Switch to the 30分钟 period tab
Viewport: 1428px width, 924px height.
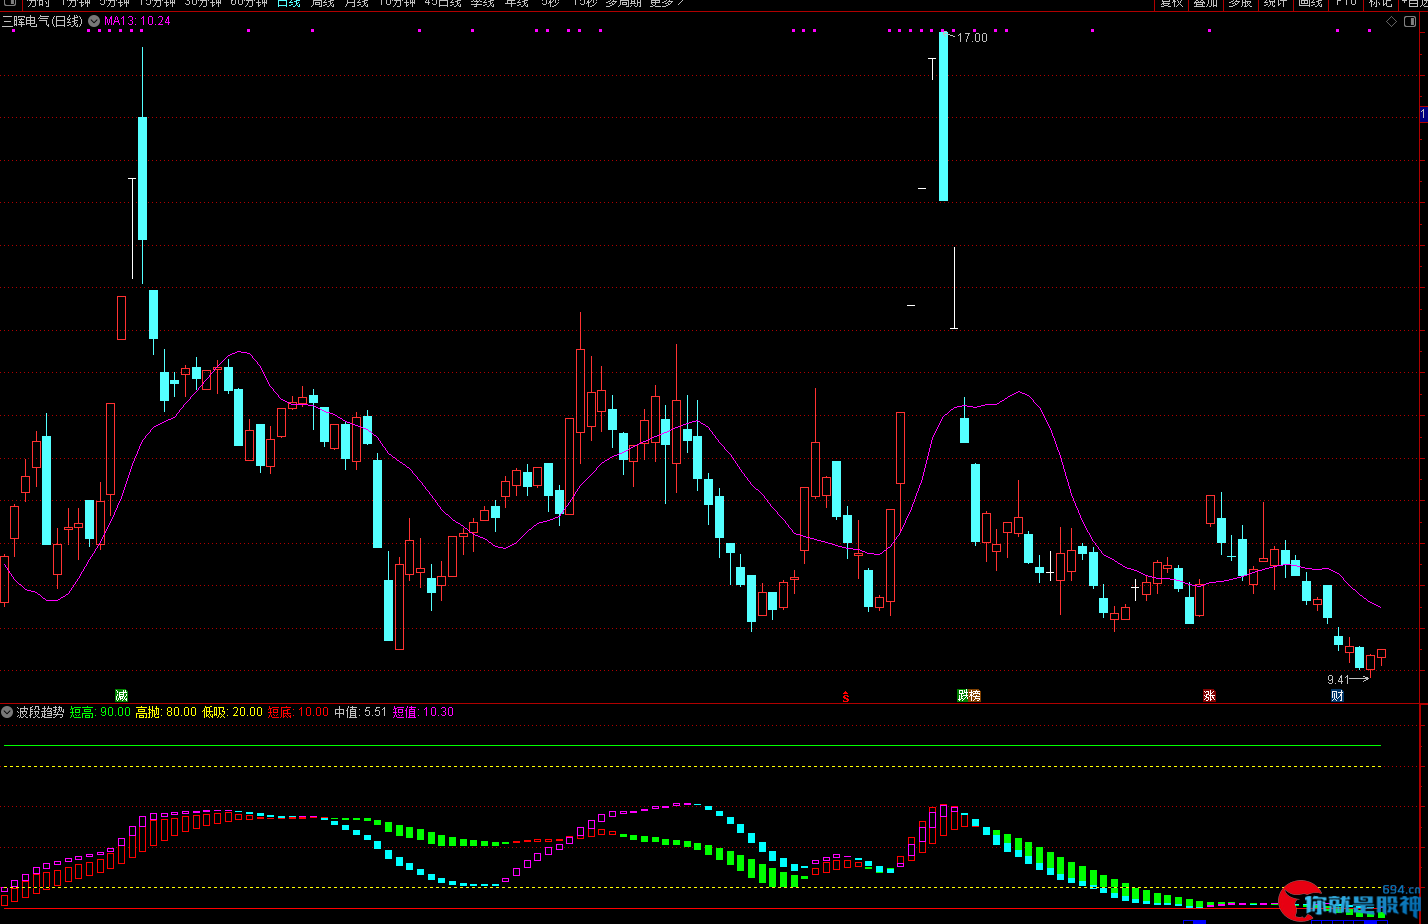pyautogui.click(x=203, y=3)
